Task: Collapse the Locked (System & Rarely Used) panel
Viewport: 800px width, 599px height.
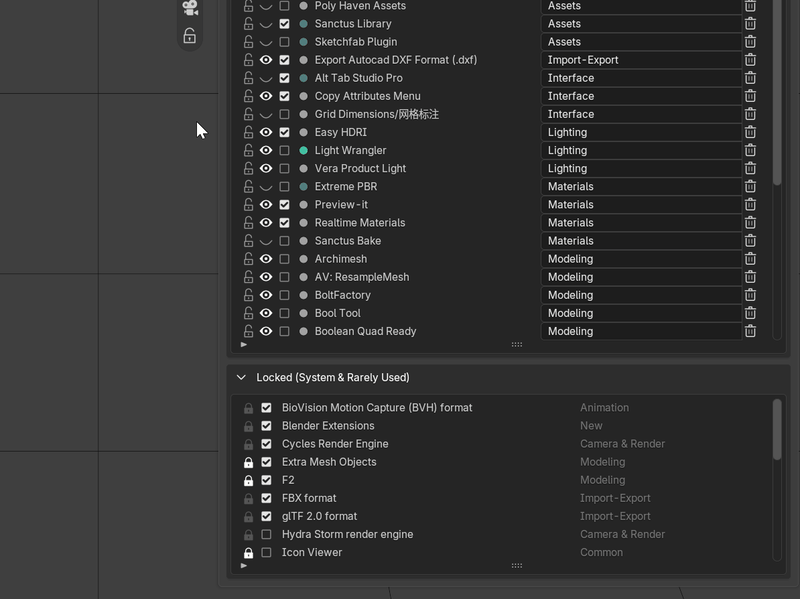Action: [241, 378]
